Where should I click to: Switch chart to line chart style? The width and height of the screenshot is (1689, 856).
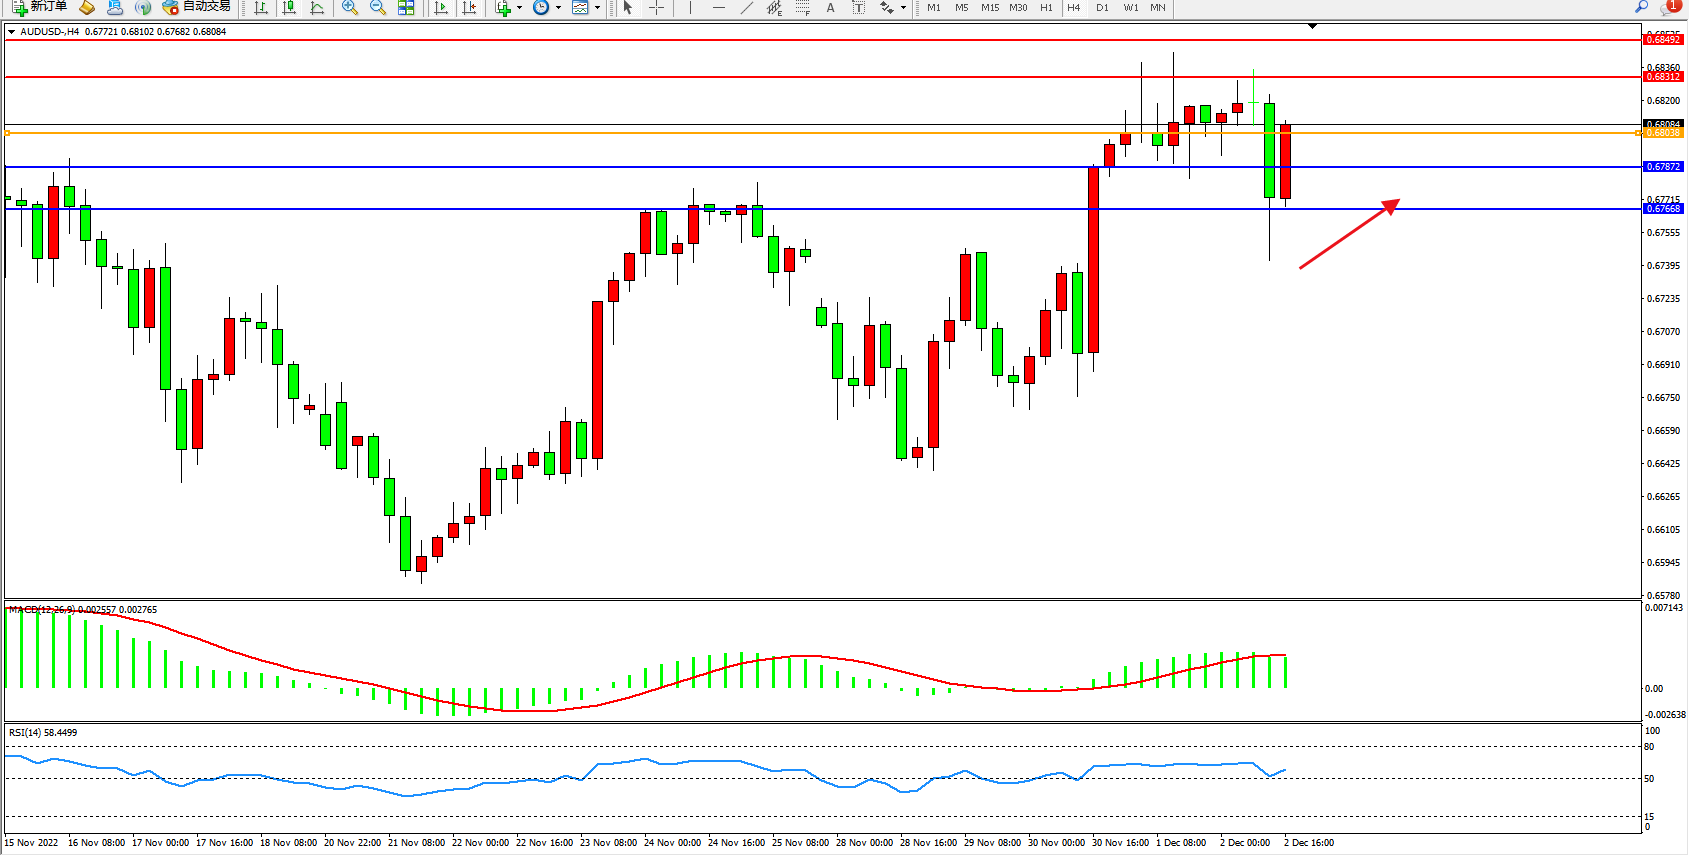click(317, 7)
